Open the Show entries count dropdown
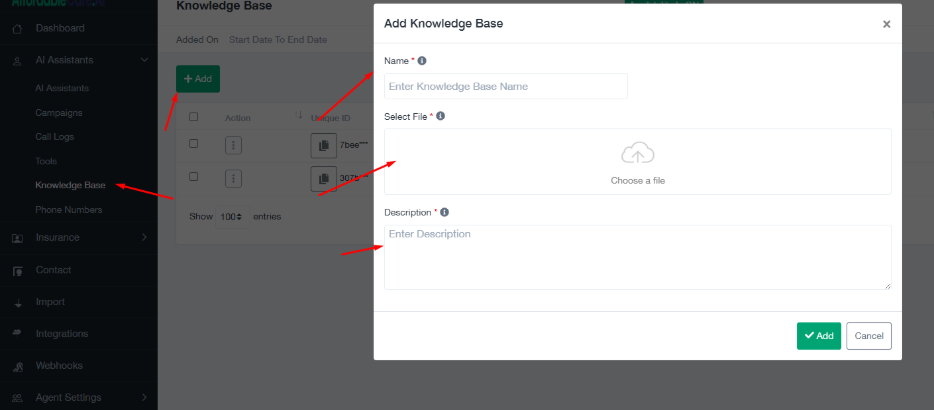The width and height of the screenshot is (934, 410). pyautogui.click(x=232, y=217)
